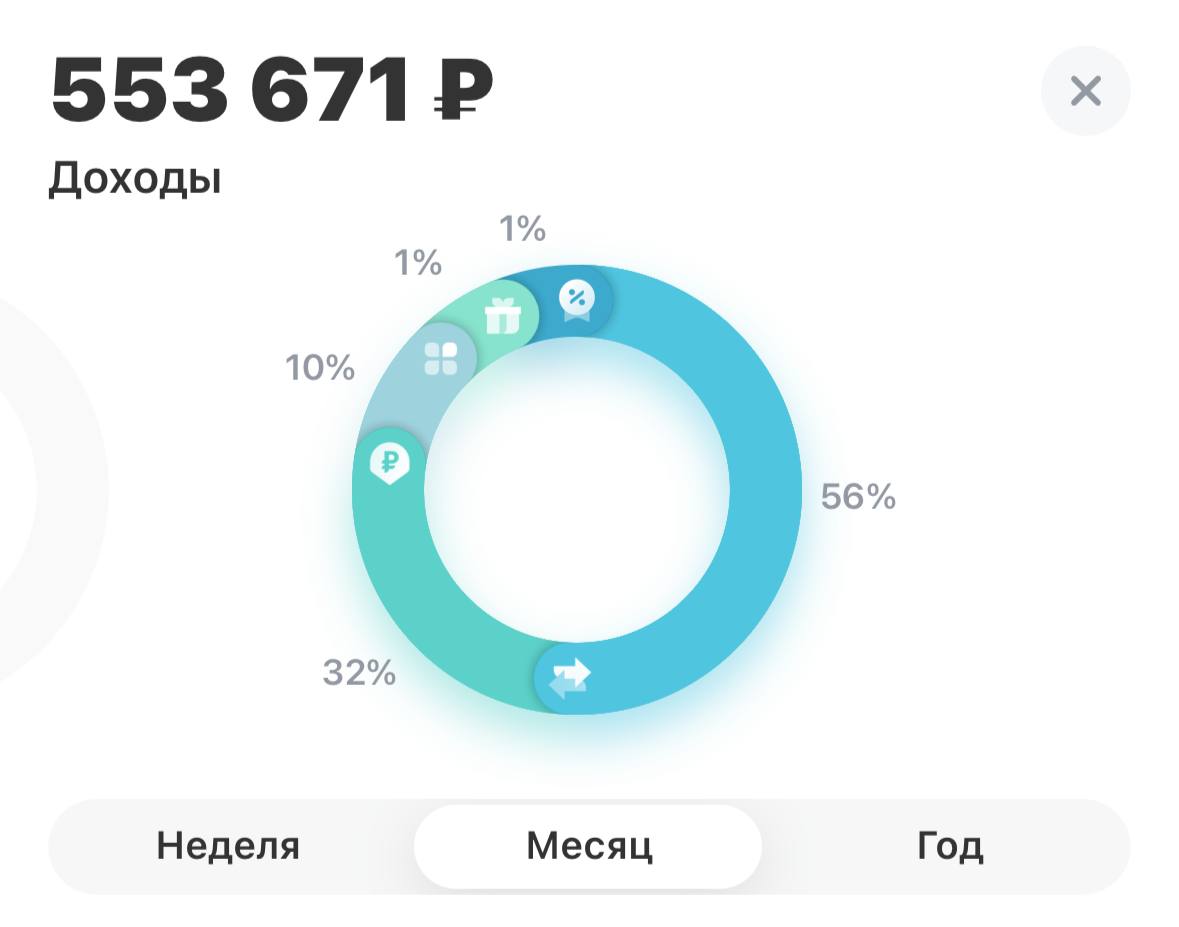The image size is (1179, 927).
Task: Tap the 553 671 ₽ total amount
Action: click(x=271, y=89)
